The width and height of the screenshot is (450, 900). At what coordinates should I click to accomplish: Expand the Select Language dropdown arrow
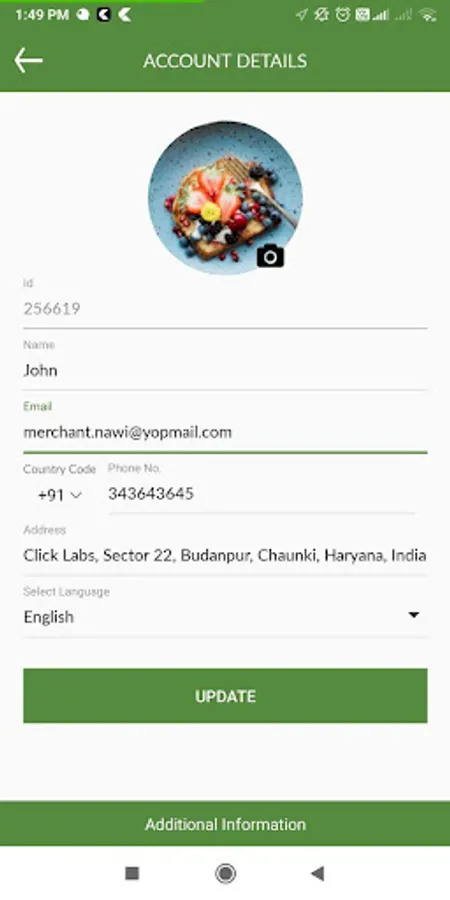pos(413,615)
